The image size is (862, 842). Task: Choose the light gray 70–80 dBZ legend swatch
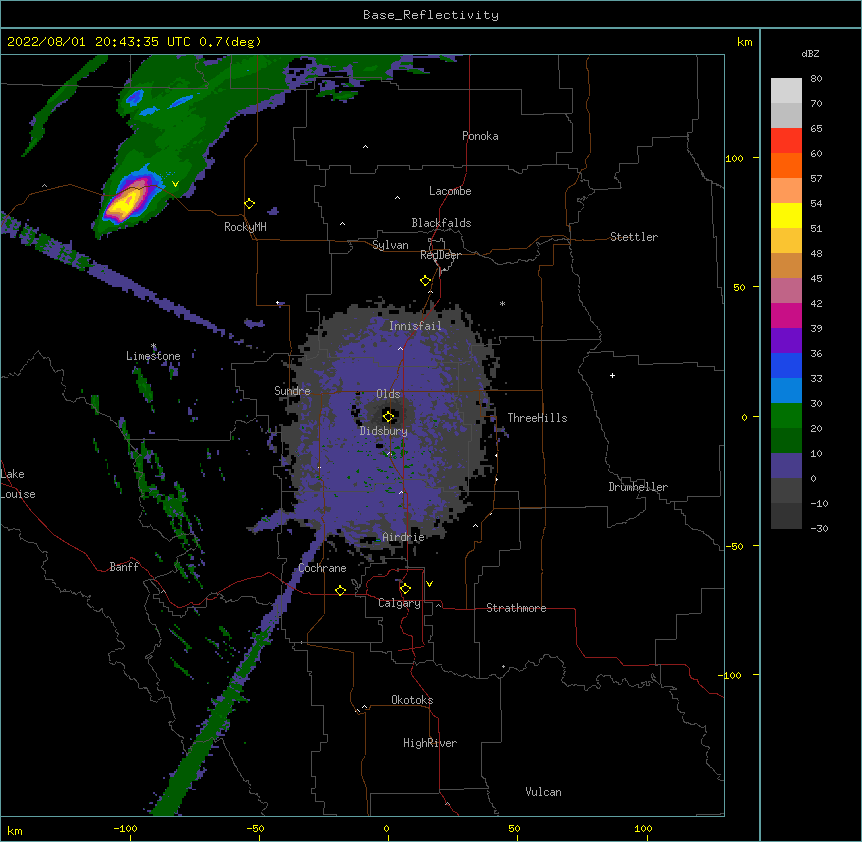[786, 90]
